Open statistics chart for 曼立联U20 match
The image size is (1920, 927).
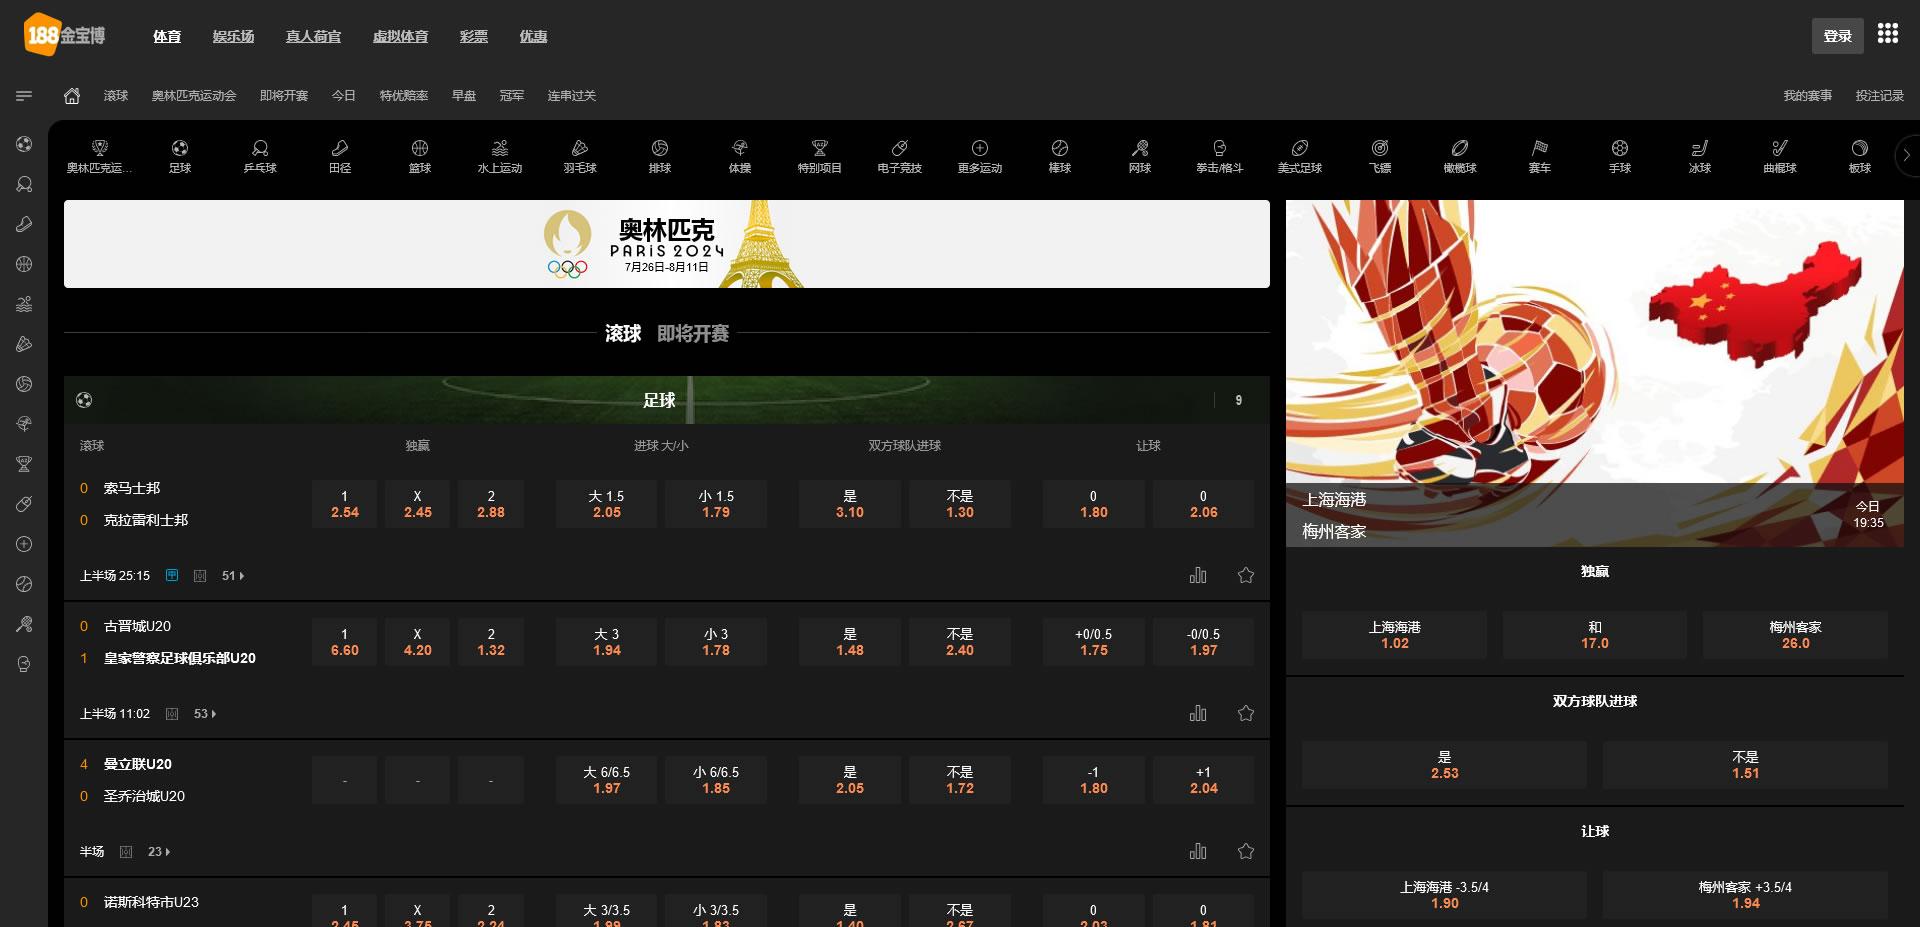click(1198, 851)
